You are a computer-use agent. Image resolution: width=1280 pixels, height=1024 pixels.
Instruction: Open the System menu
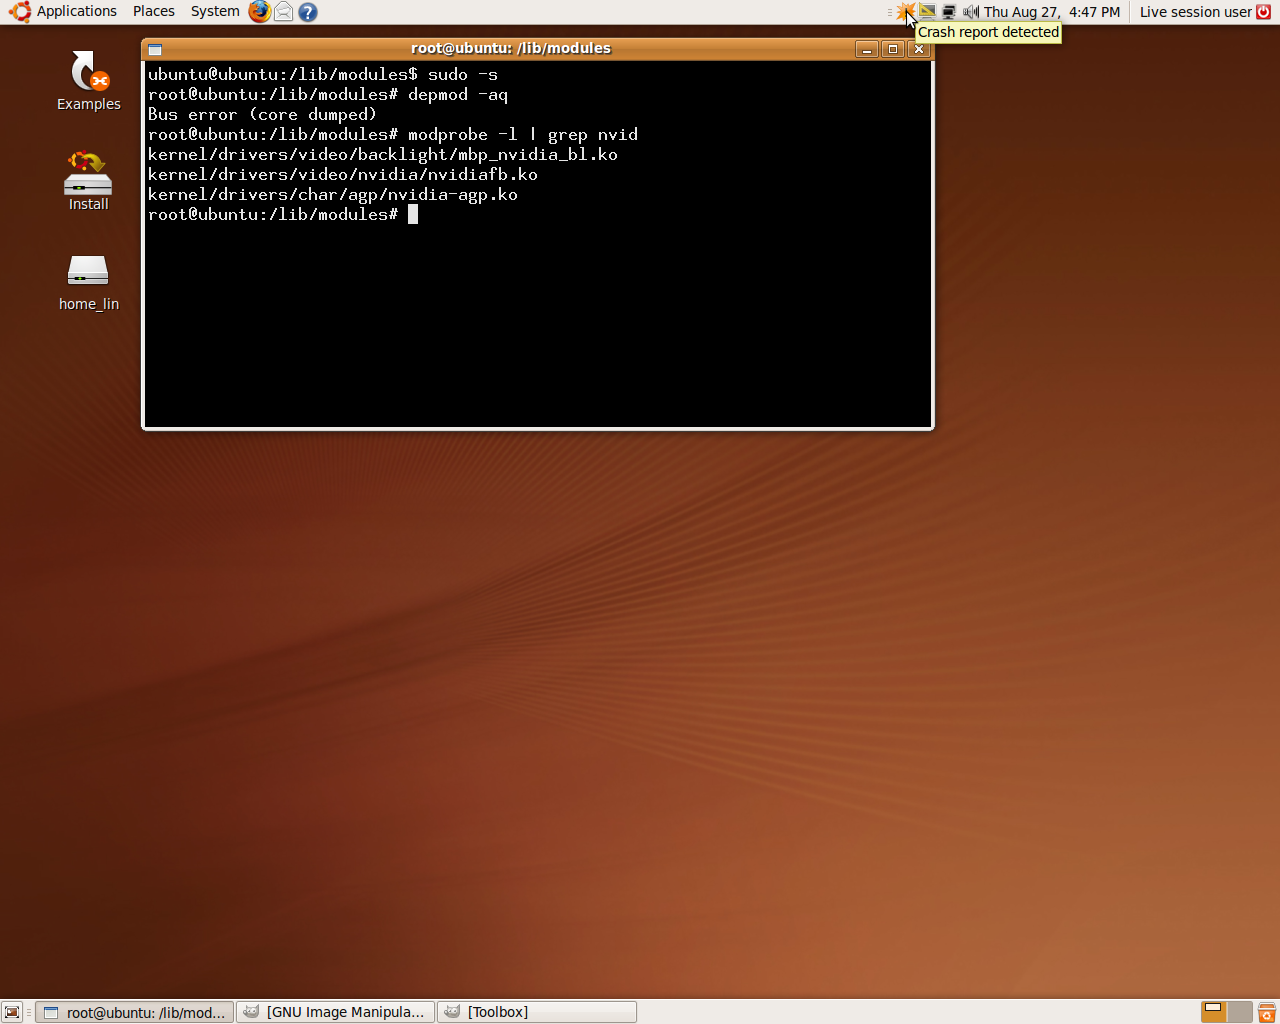coord(215,12)
